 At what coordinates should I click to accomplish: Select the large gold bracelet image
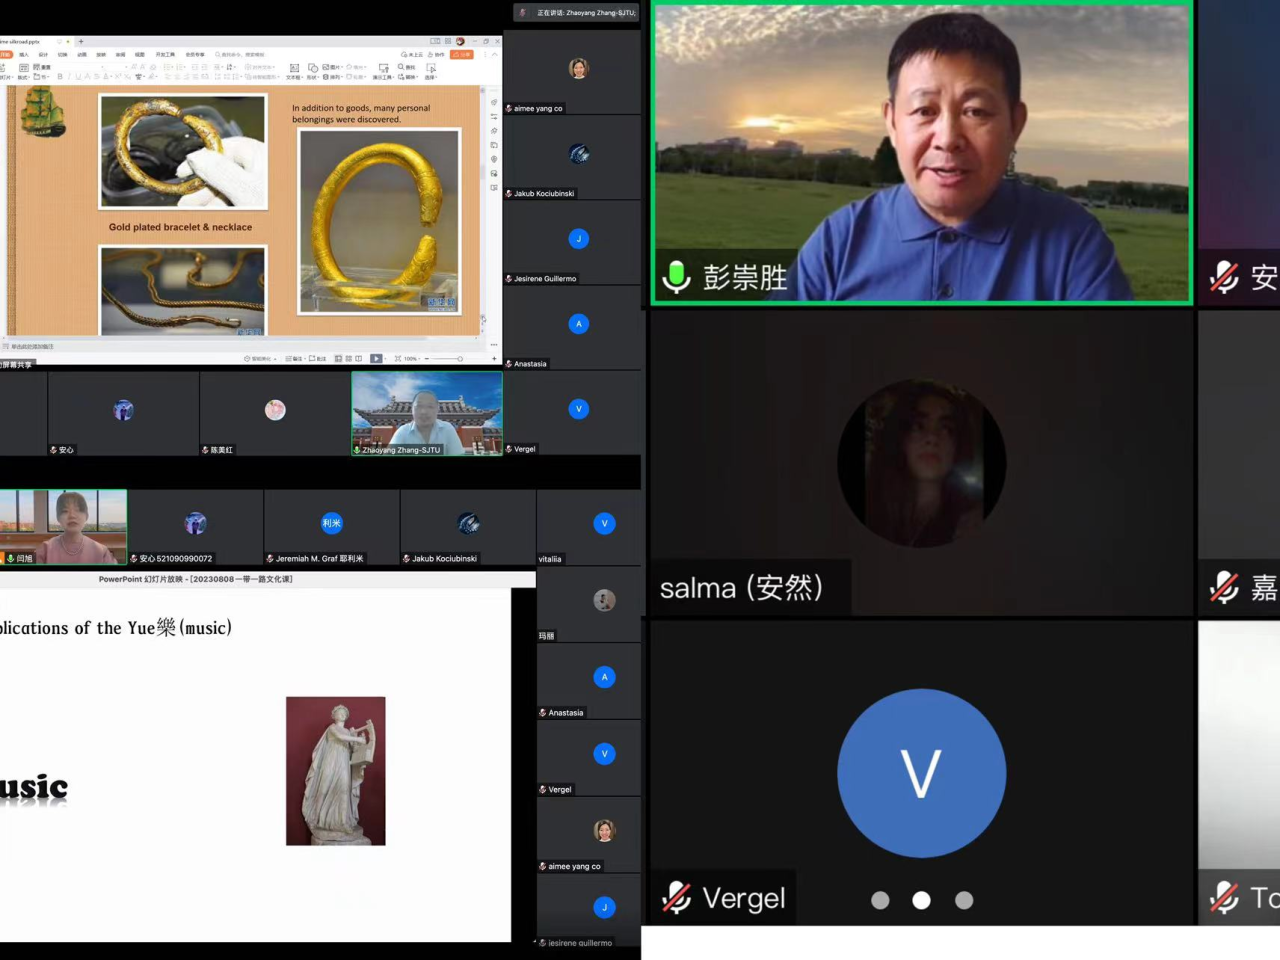click(x=380, y=220)
